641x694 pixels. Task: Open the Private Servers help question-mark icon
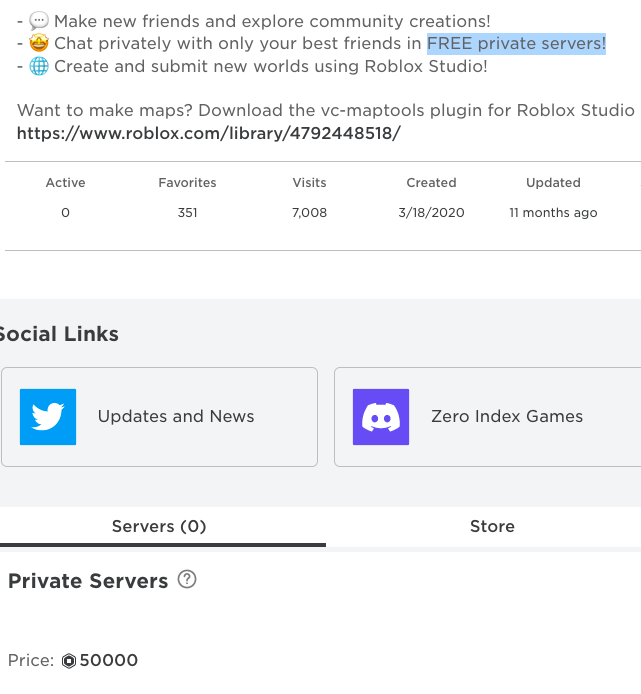click(x=186, y=579)
